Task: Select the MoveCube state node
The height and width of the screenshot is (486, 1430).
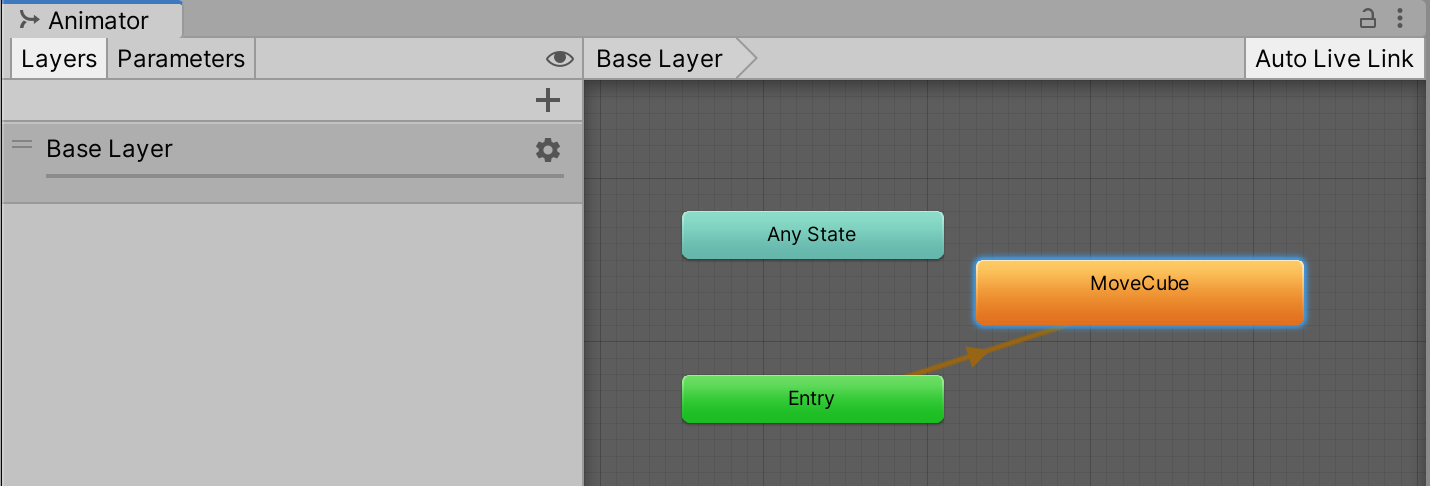Action: click(1139, 292)
